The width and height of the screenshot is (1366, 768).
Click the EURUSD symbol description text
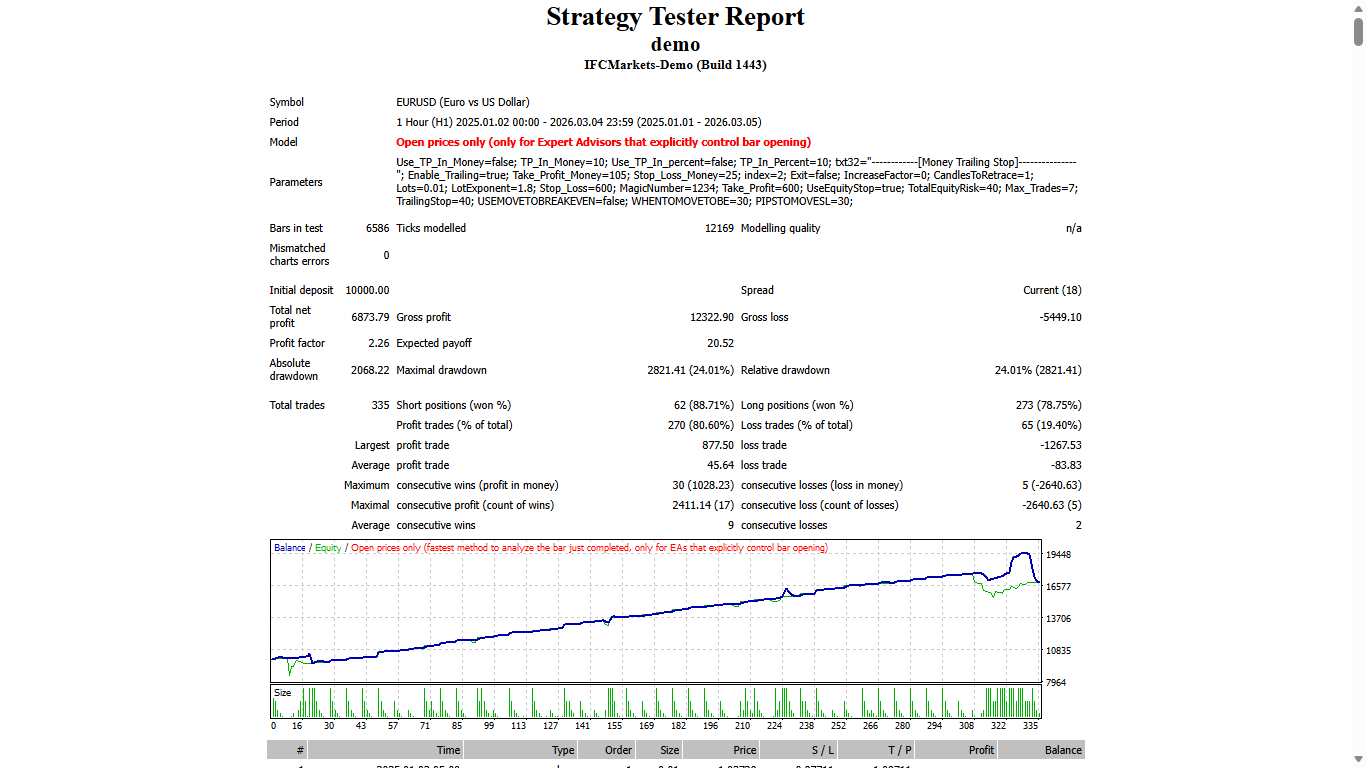tap(463, 101)
